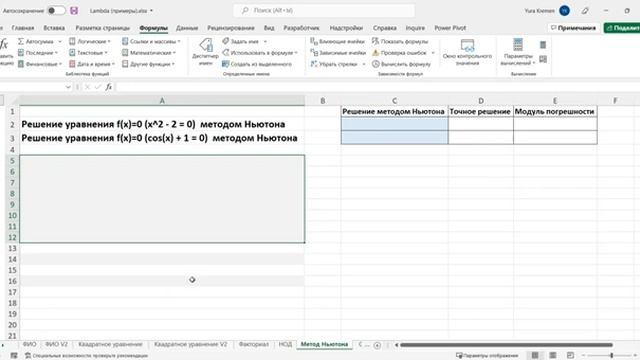The height and width of the screenshot is (360, 640).
Task: Open the Ссылки и массивы functions list
Action: click(151, 41)
